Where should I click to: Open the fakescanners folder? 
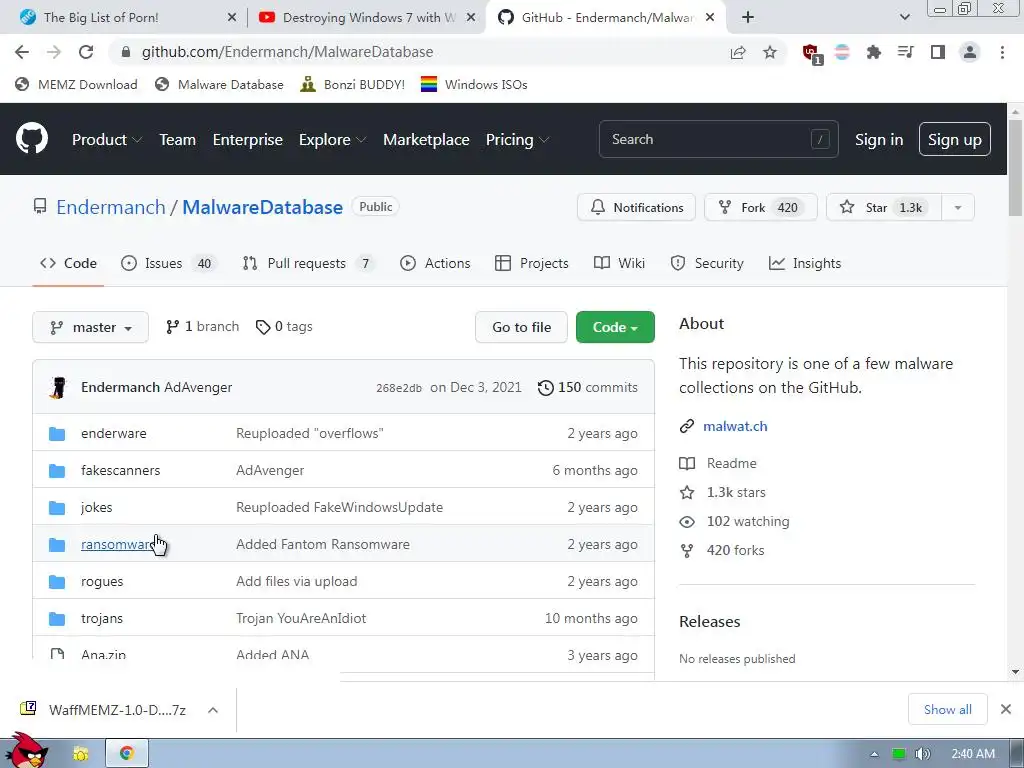(120, 470)
